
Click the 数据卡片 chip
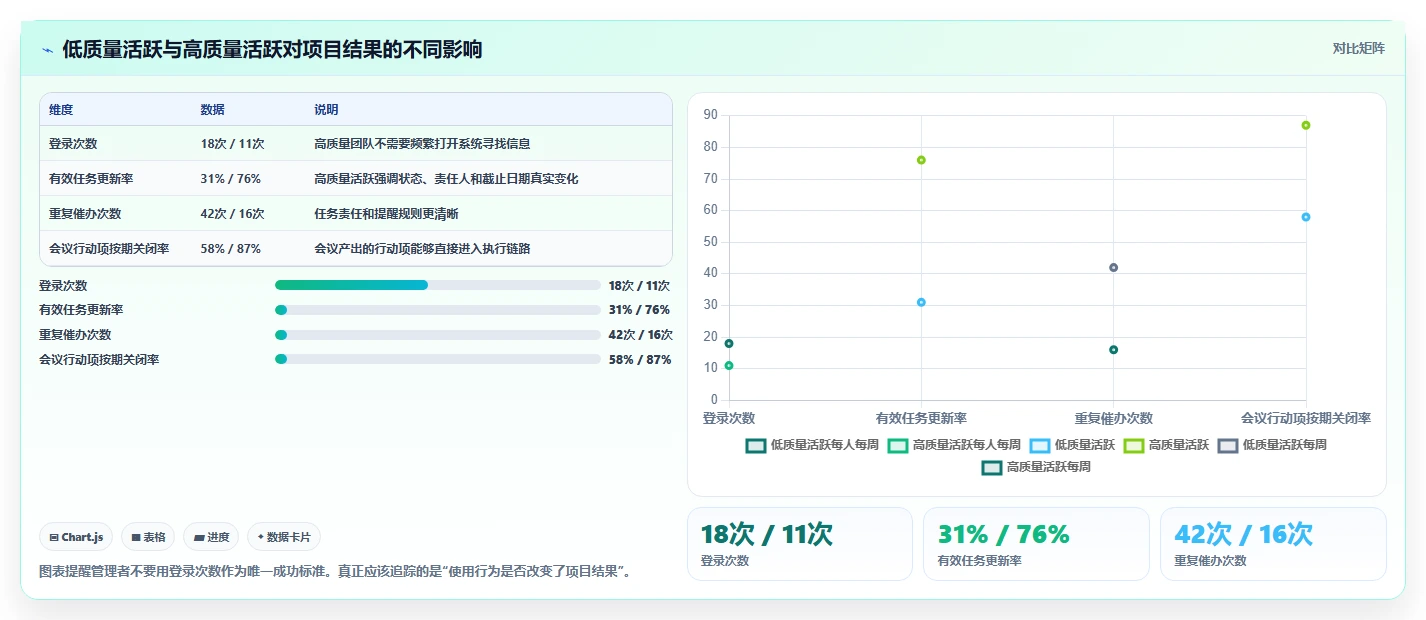(x=284, y=537)
